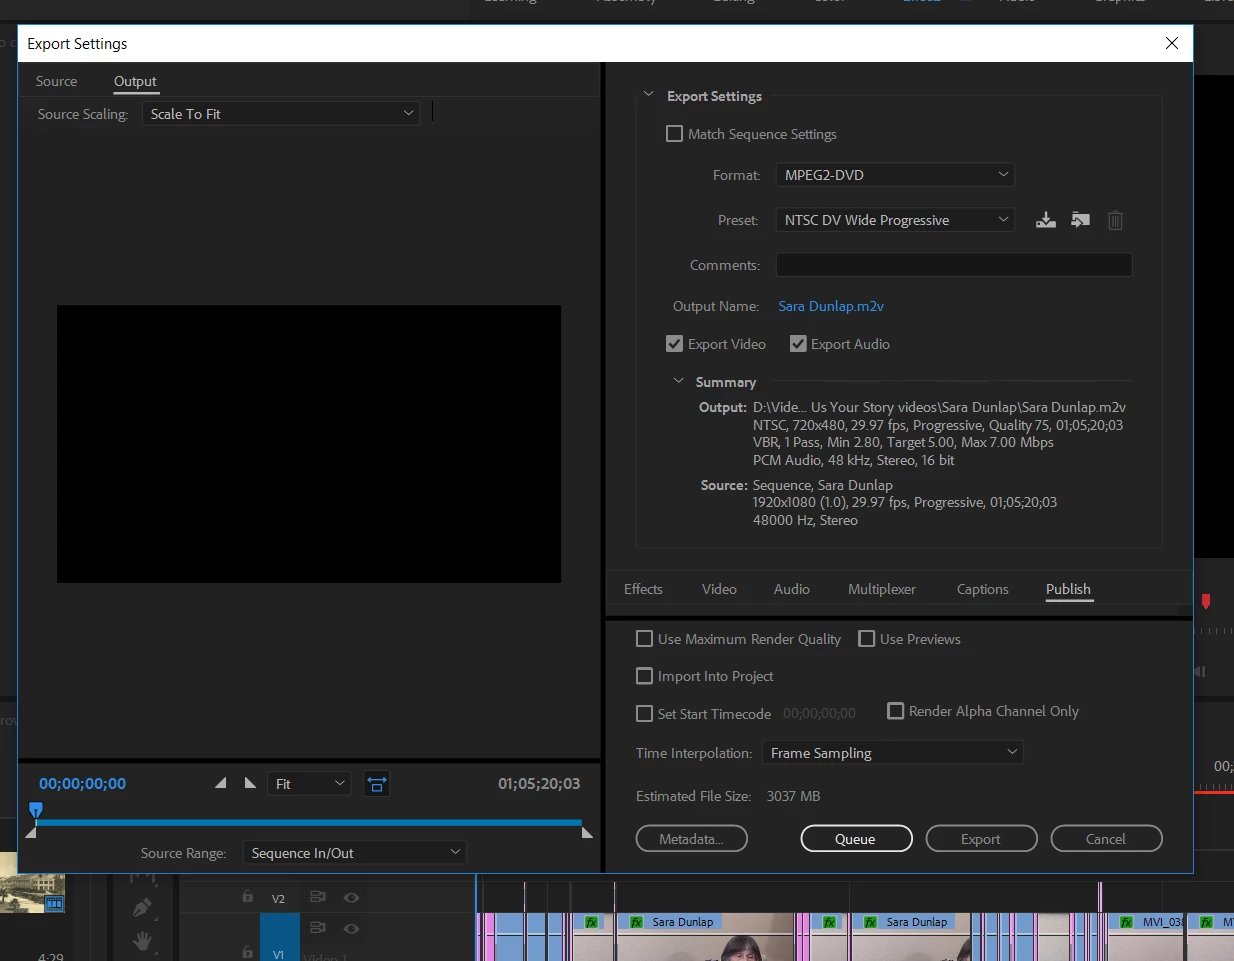Open the Preset dropdown

click(x=895, y=220)
